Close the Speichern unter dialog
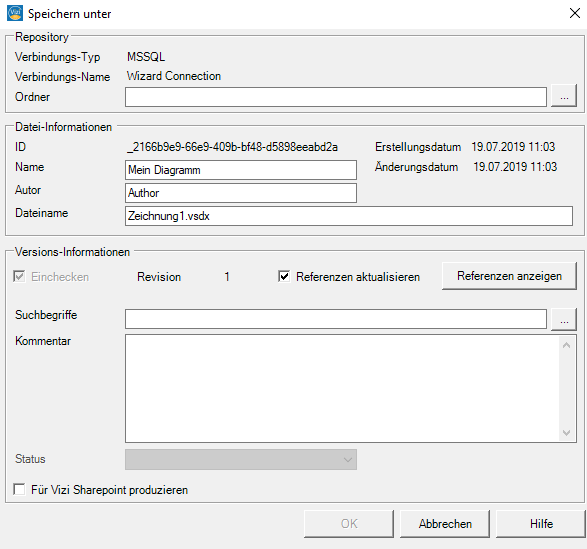Viewport: 587px width, 549px height. pyautogui.click(x=575, y=13)
